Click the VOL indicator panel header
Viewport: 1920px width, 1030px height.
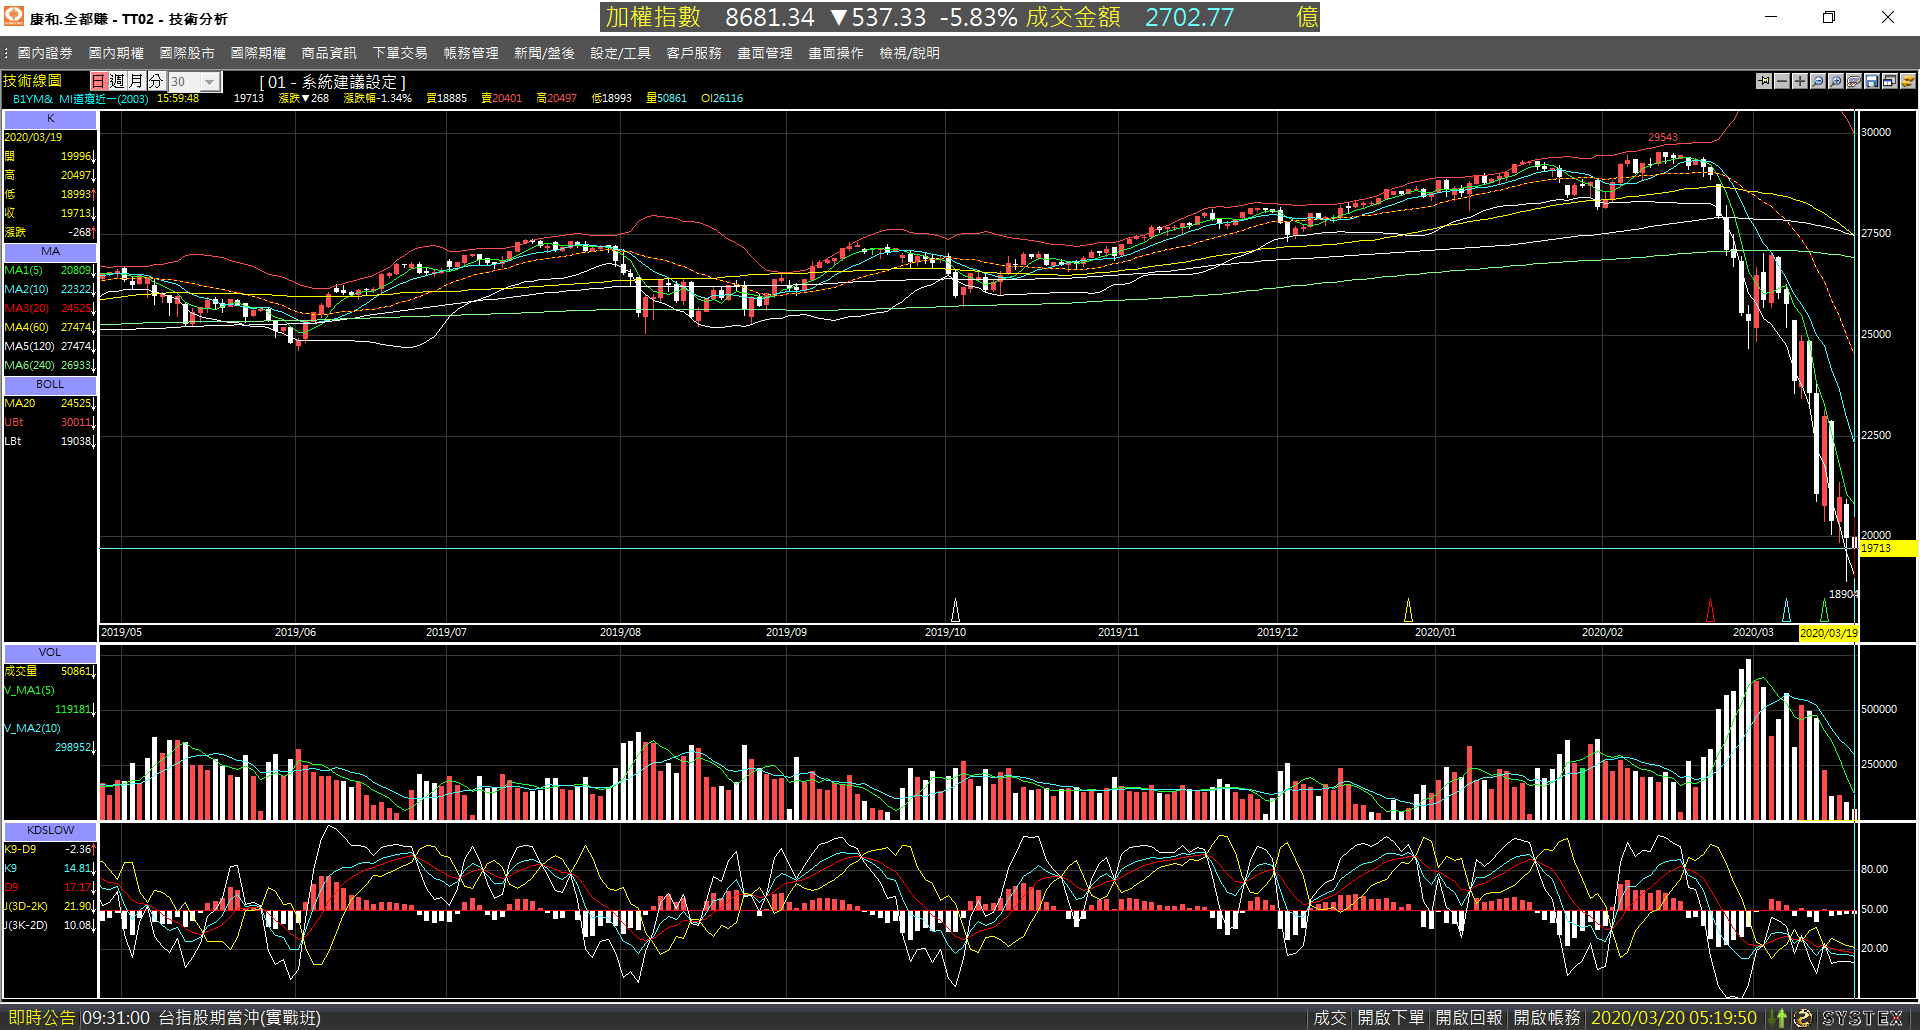pos(50,653)
